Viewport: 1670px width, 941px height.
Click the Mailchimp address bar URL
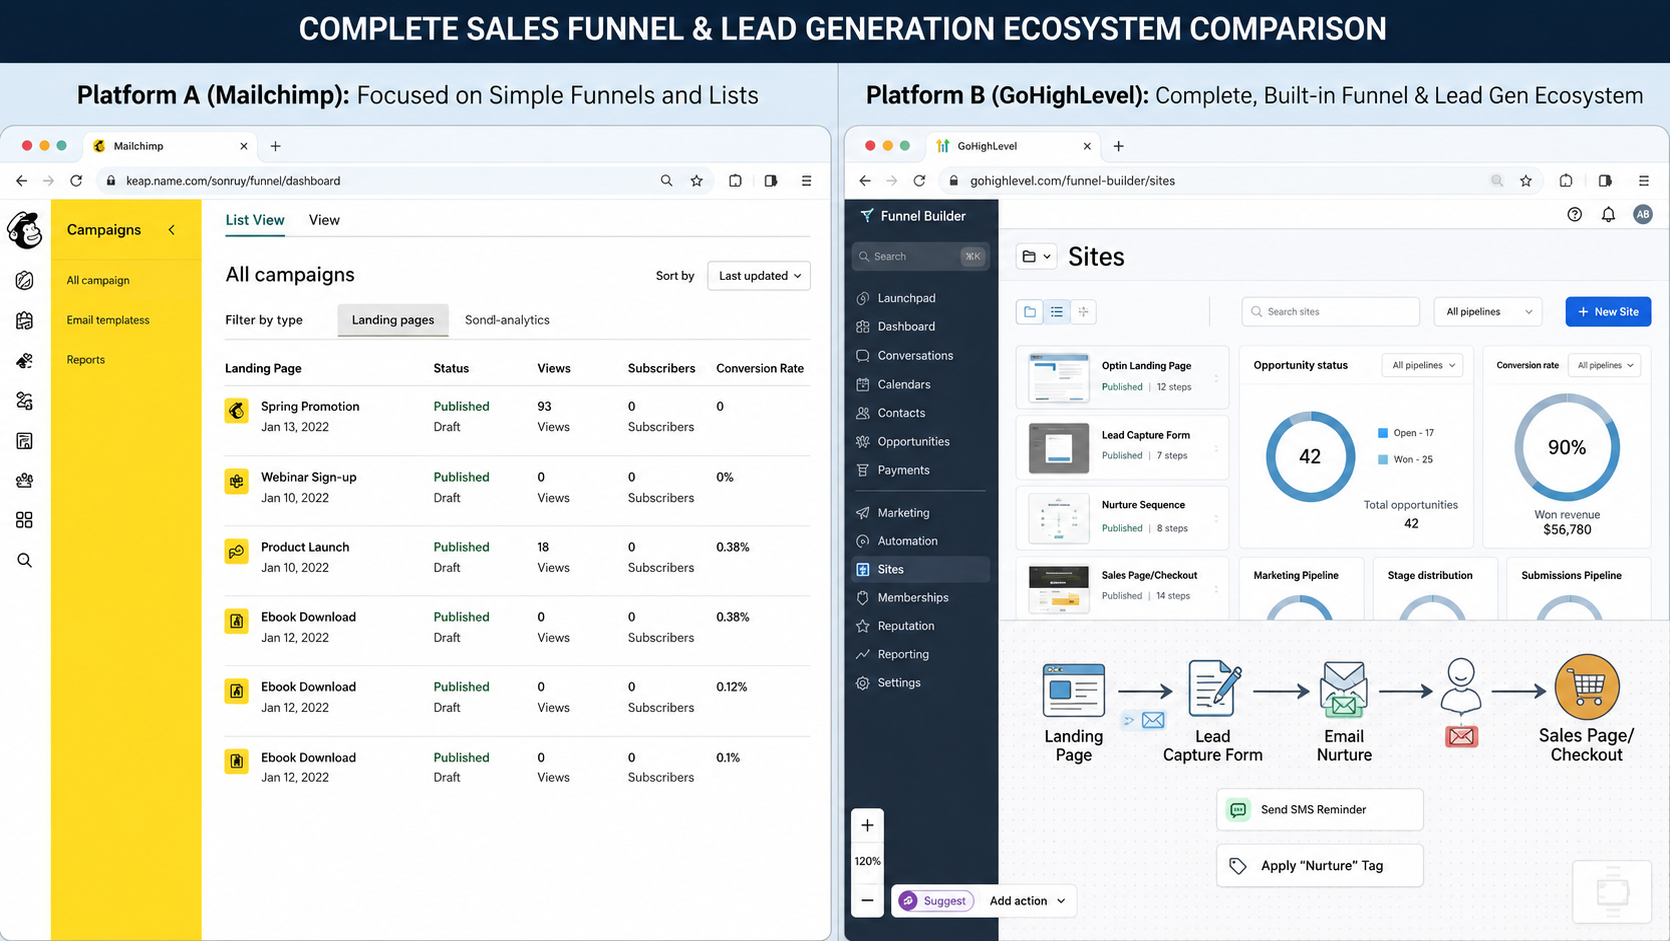click(x=233, y=181)
